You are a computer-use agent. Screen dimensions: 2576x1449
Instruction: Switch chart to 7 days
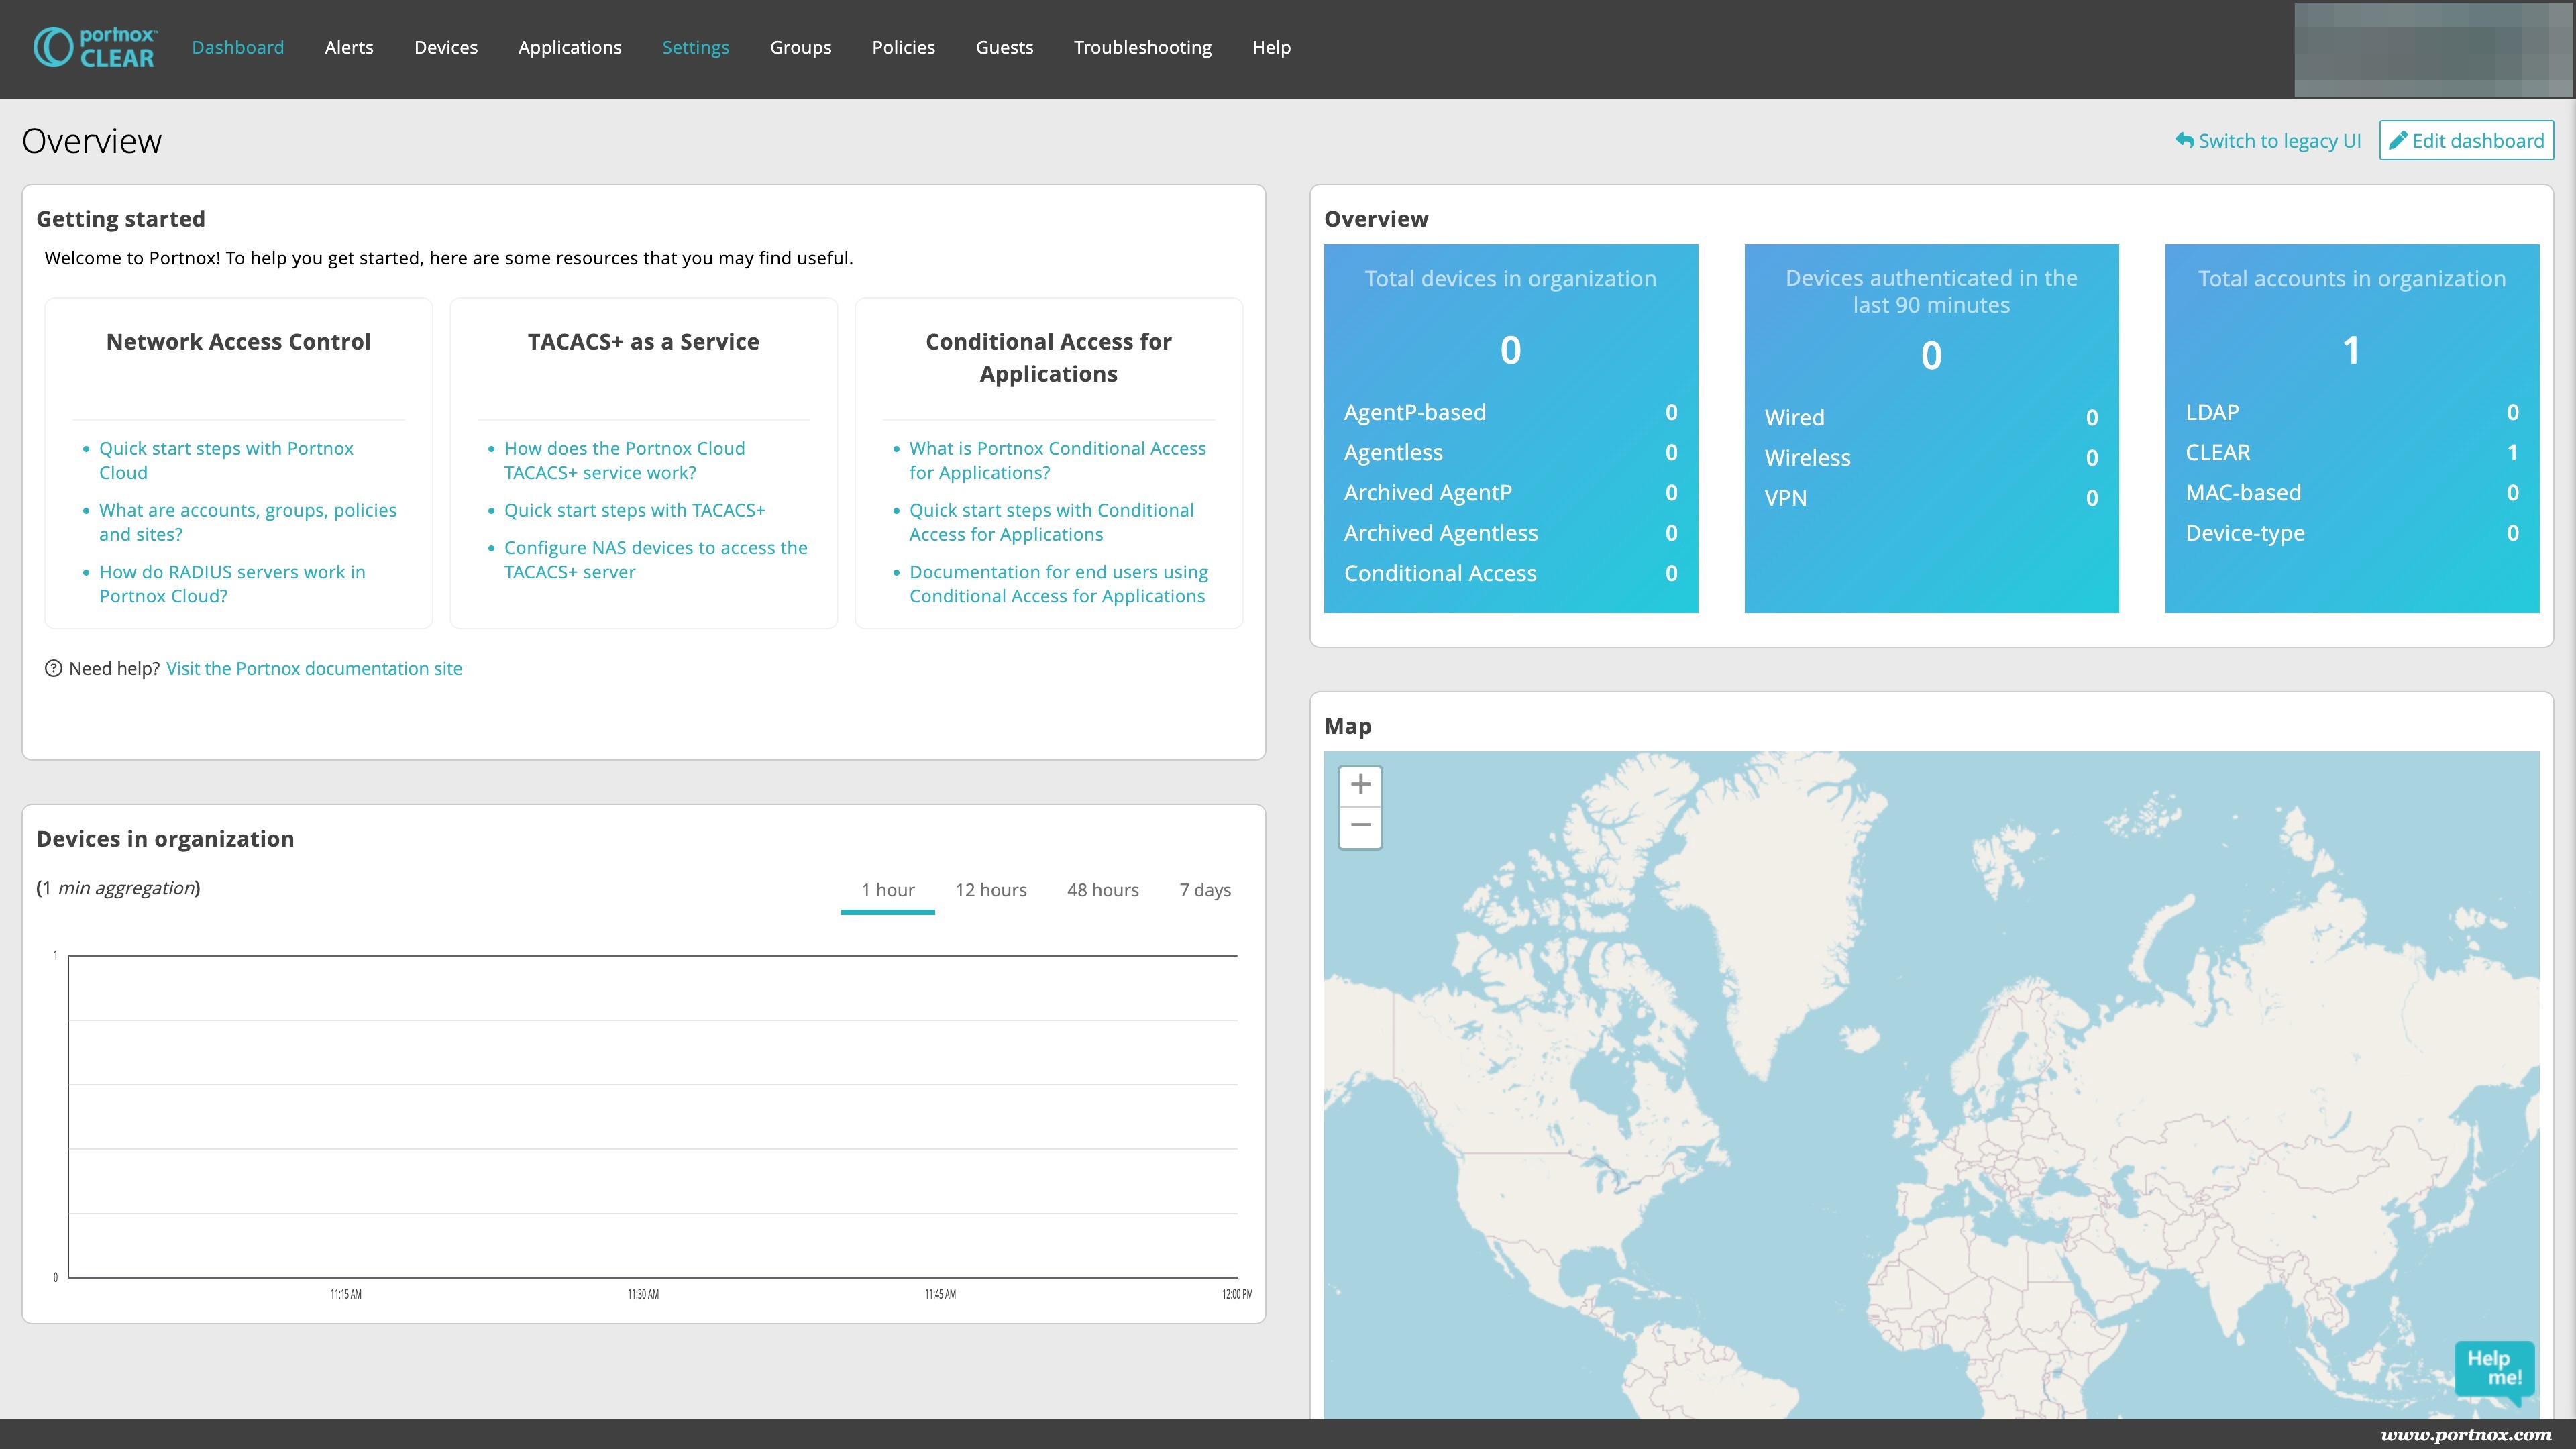[1204, 890]
